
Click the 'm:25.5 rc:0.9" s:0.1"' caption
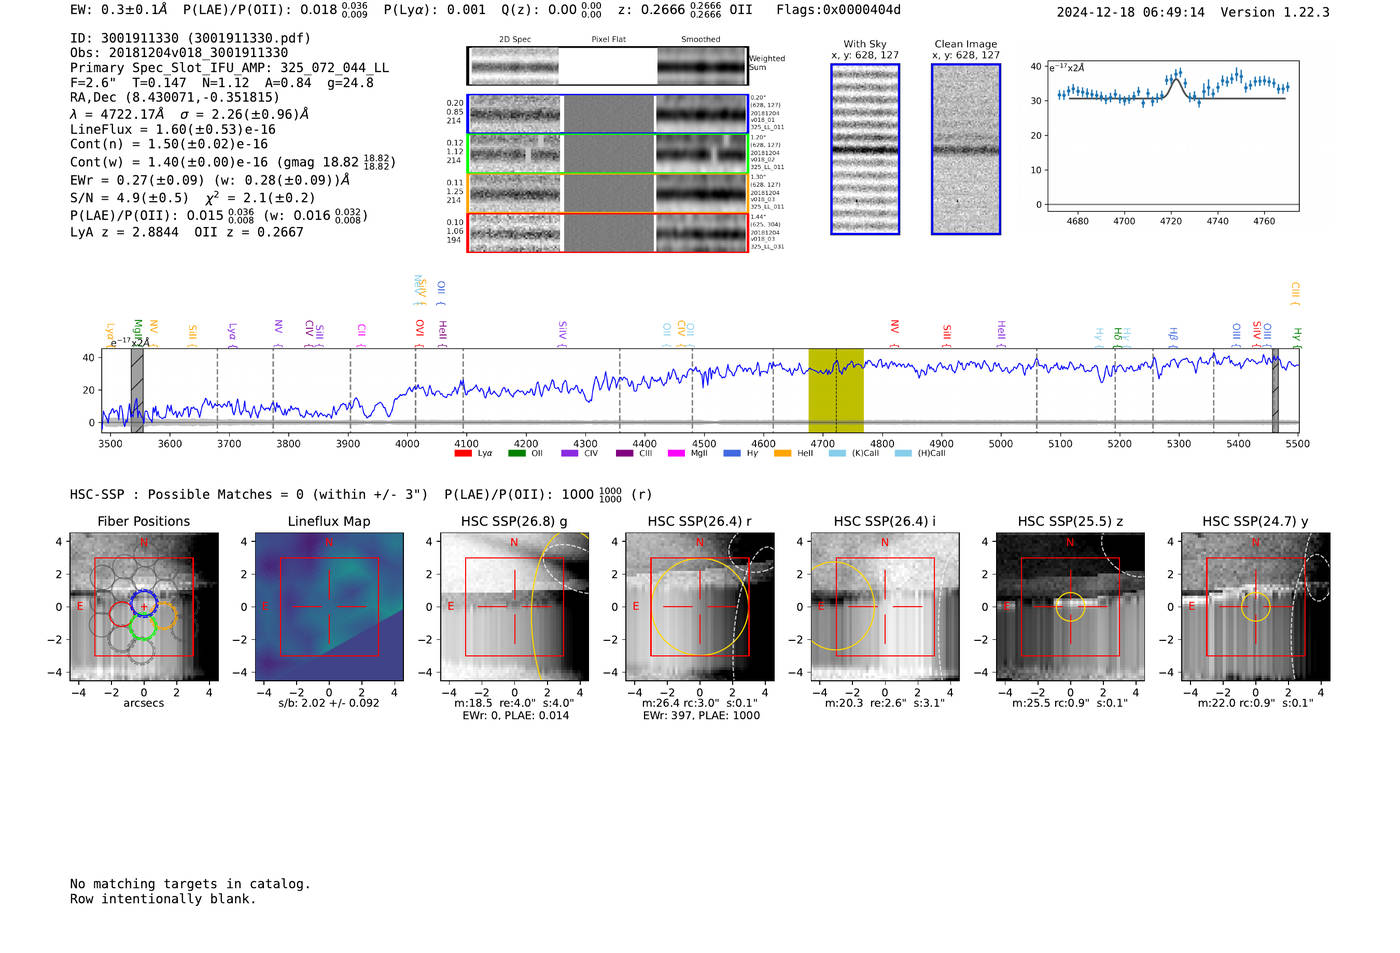[x=1070, y=703]
